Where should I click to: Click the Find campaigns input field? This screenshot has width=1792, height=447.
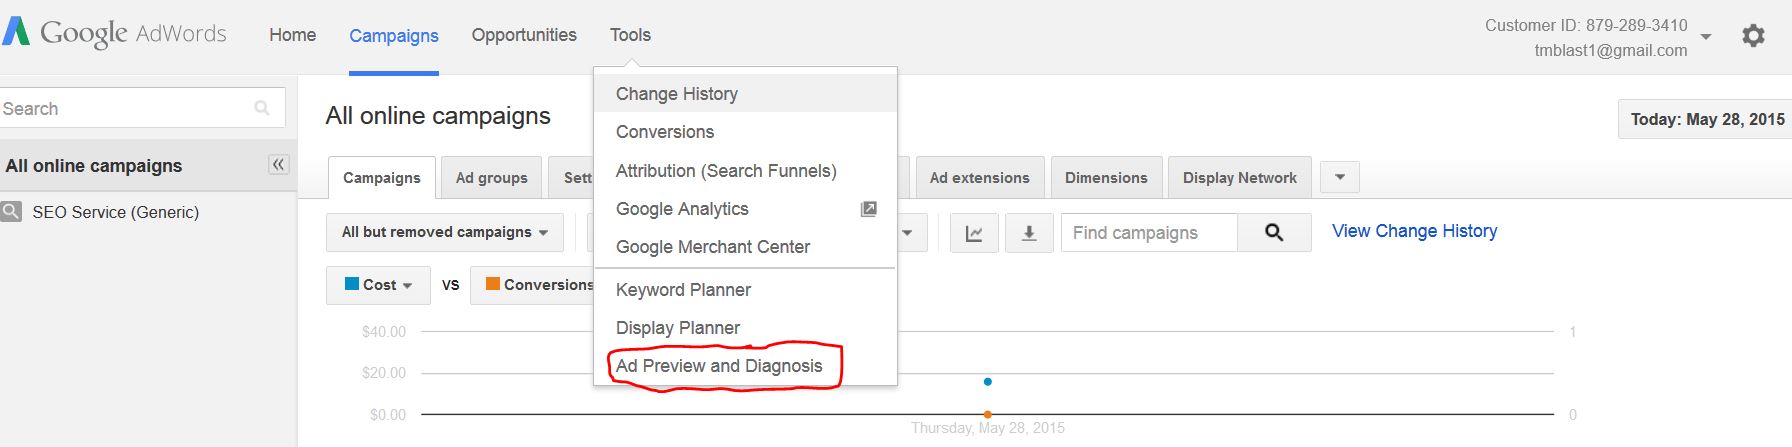pyautogui.click(x=1149, y=233)
